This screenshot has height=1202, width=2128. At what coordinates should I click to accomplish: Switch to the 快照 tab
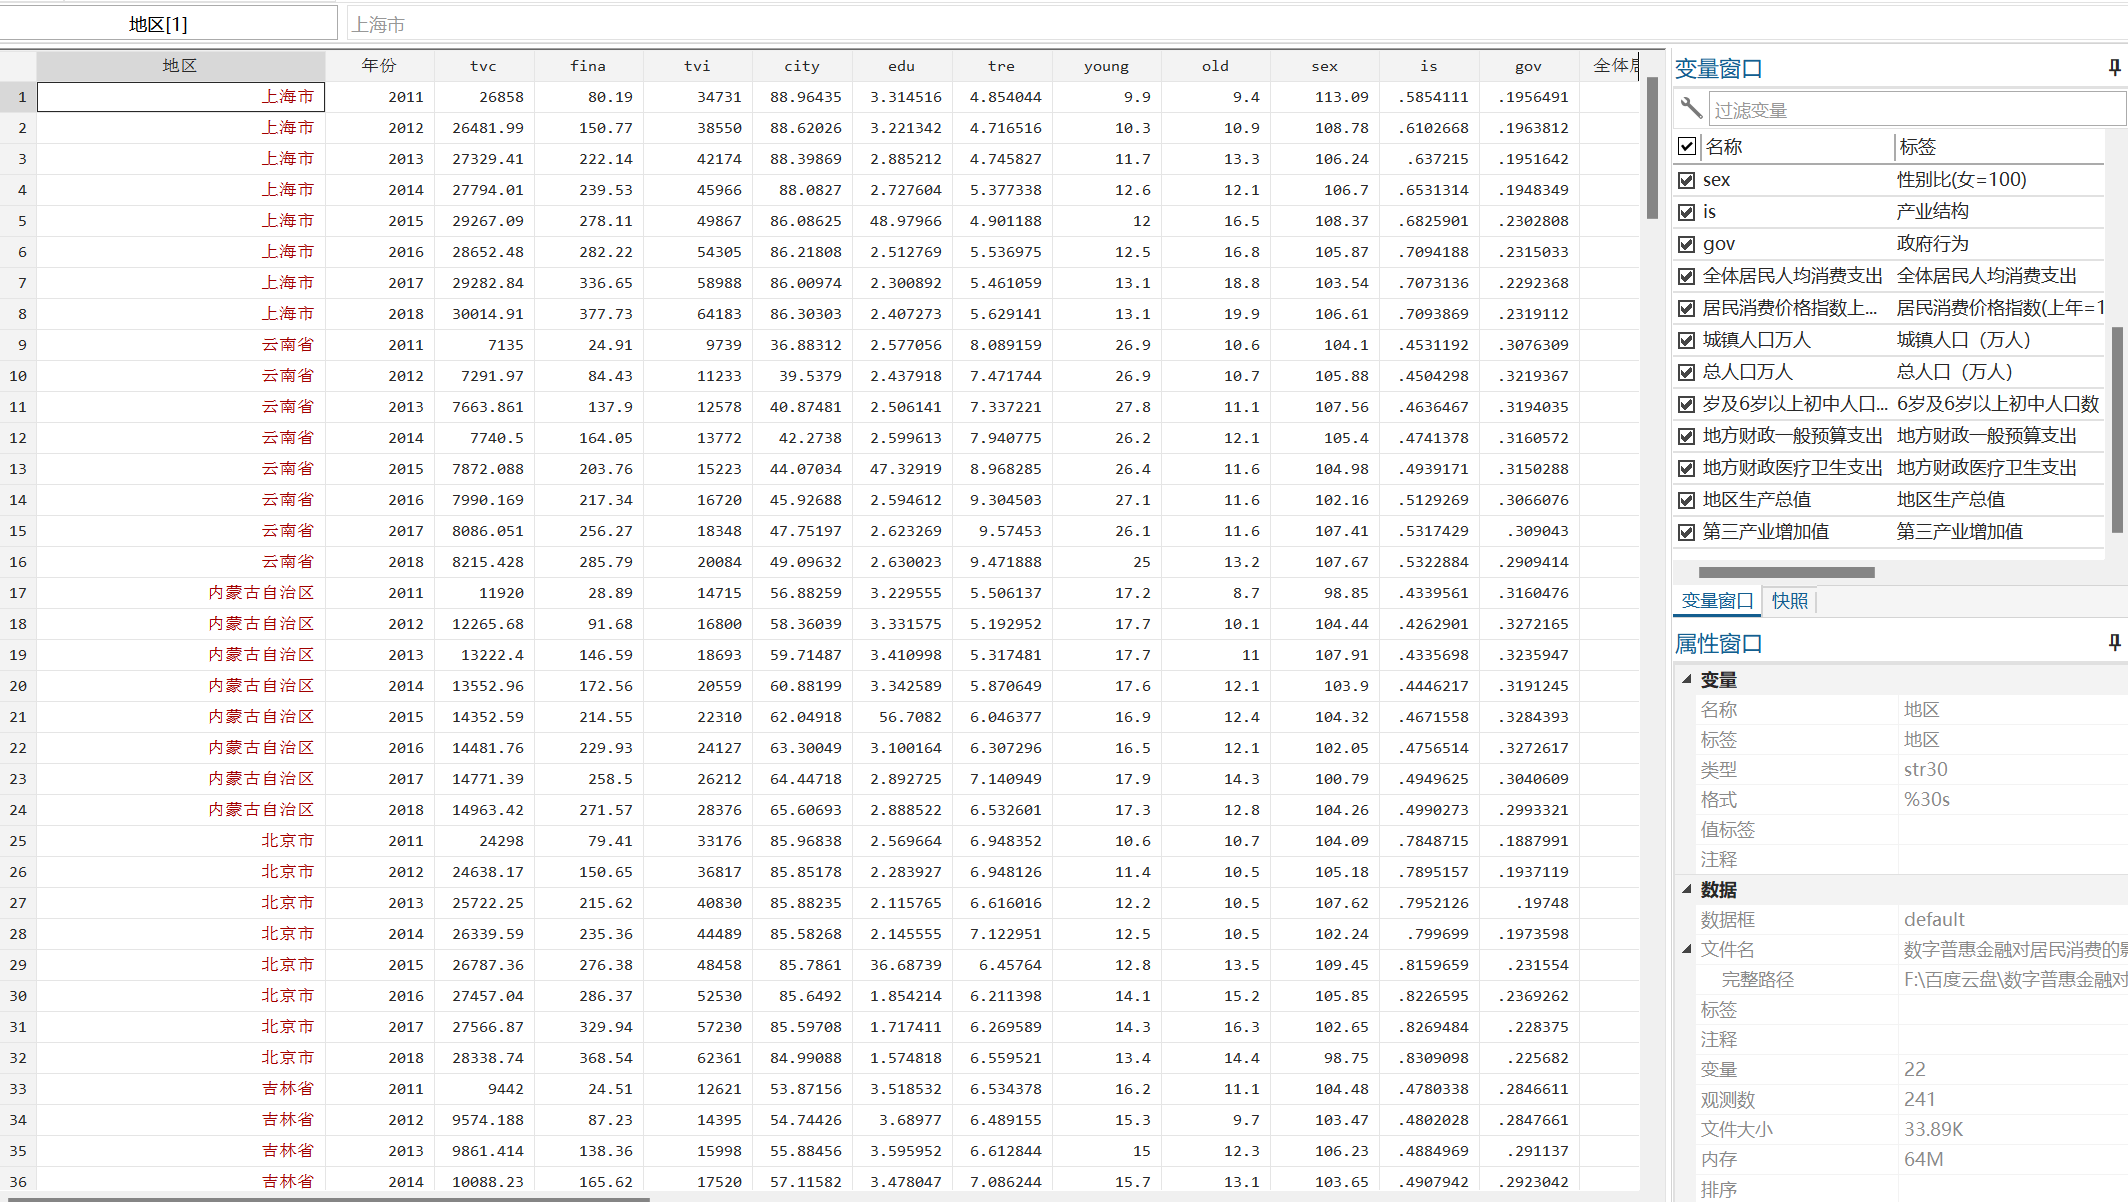tap(1789, 601)
